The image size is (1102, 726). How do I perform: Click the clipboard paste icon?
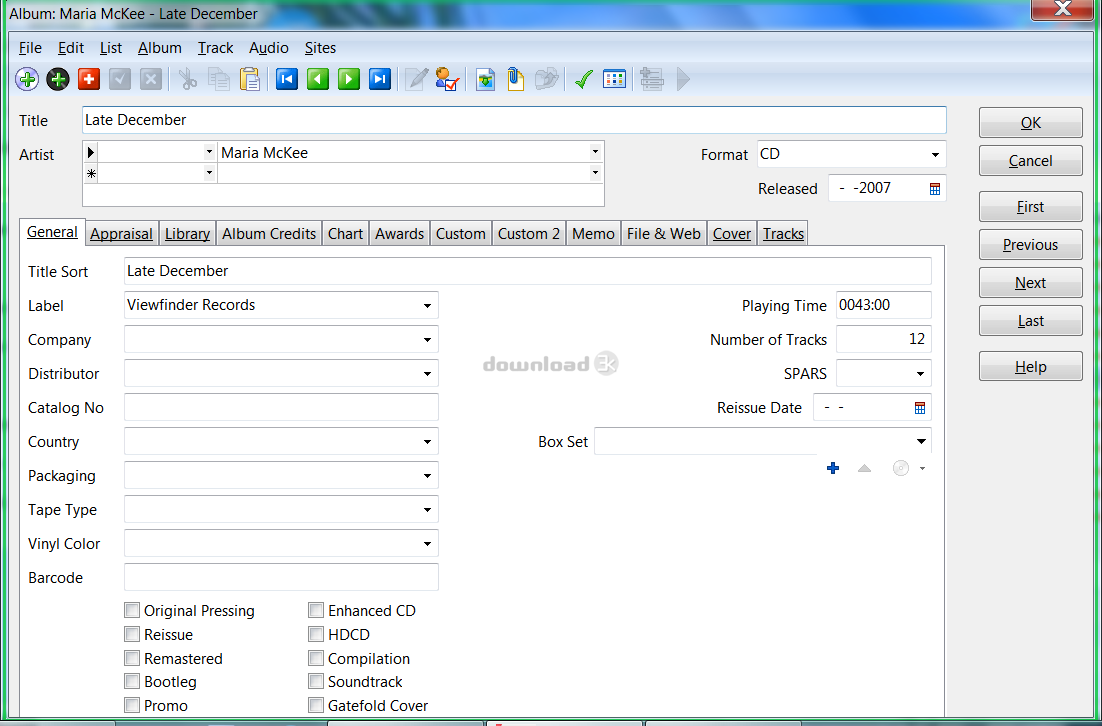(x=249, y=79)
